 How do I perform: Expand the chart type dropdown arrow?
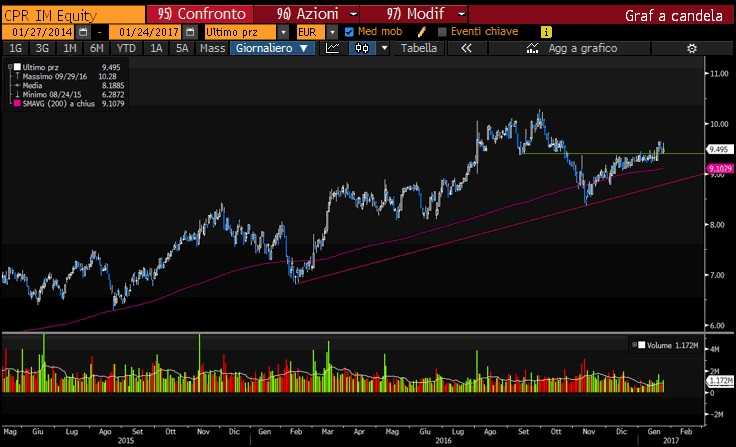(x=385, y=48)
